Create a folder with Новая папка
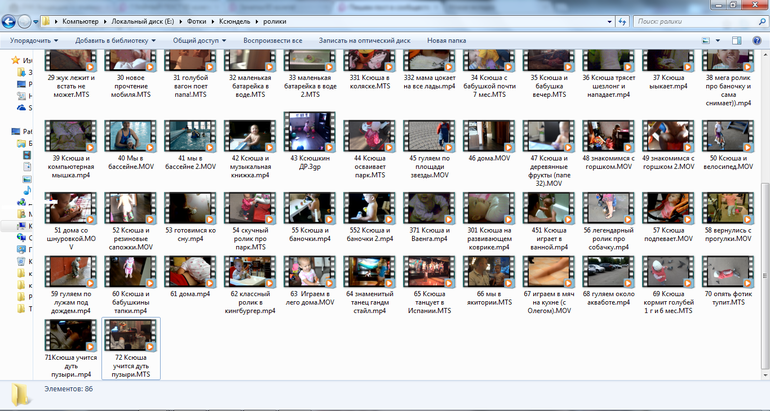770x411 pixels. [446, 40]
